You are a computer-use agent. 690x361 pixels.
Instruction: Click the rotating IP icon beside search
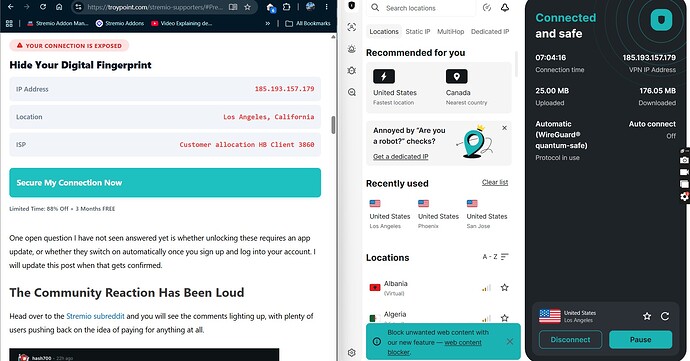pyautogui.click(x=487, y=7)
